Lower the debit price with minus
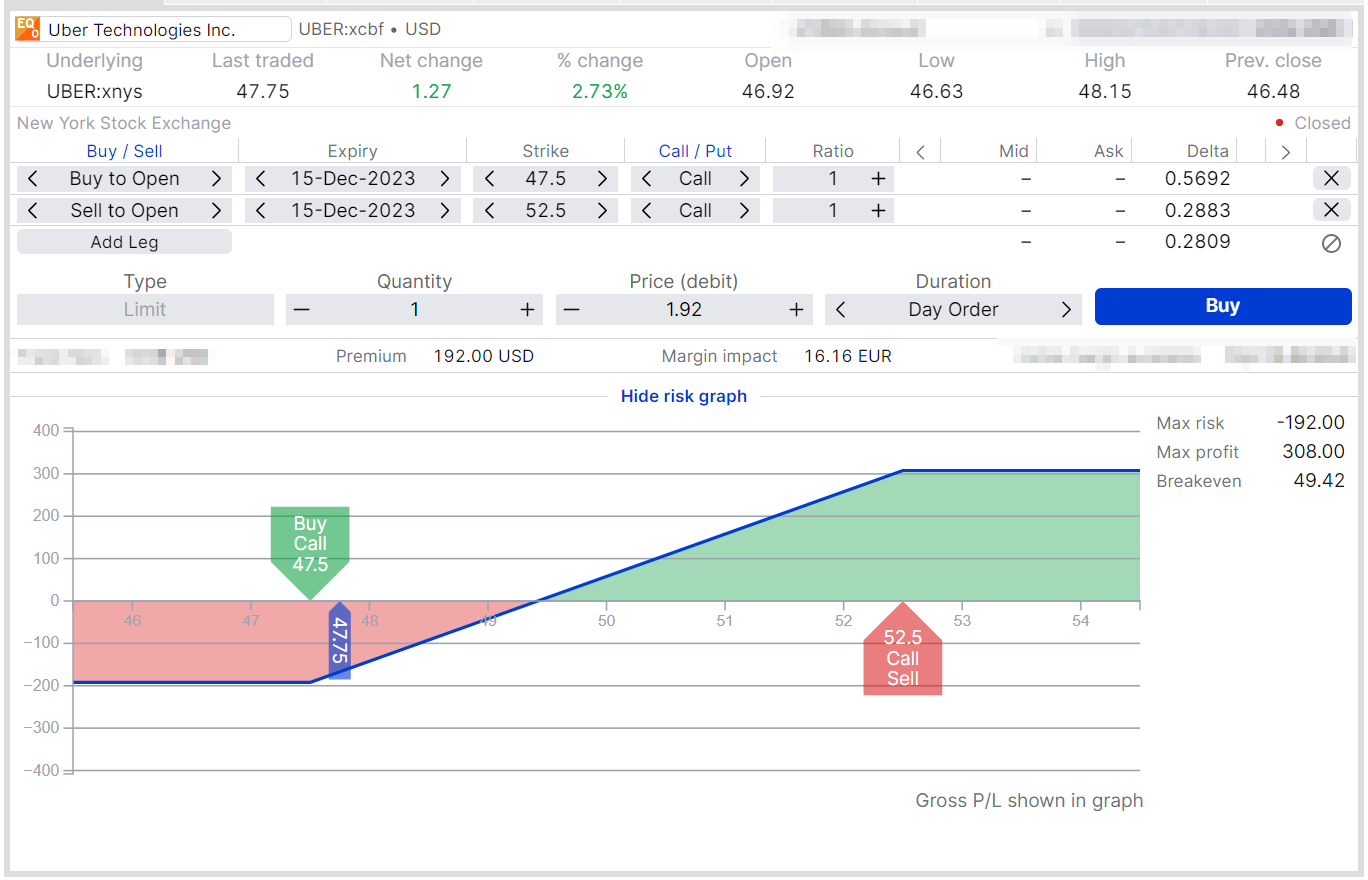1368x880 pixels. (x=571, y=310)
